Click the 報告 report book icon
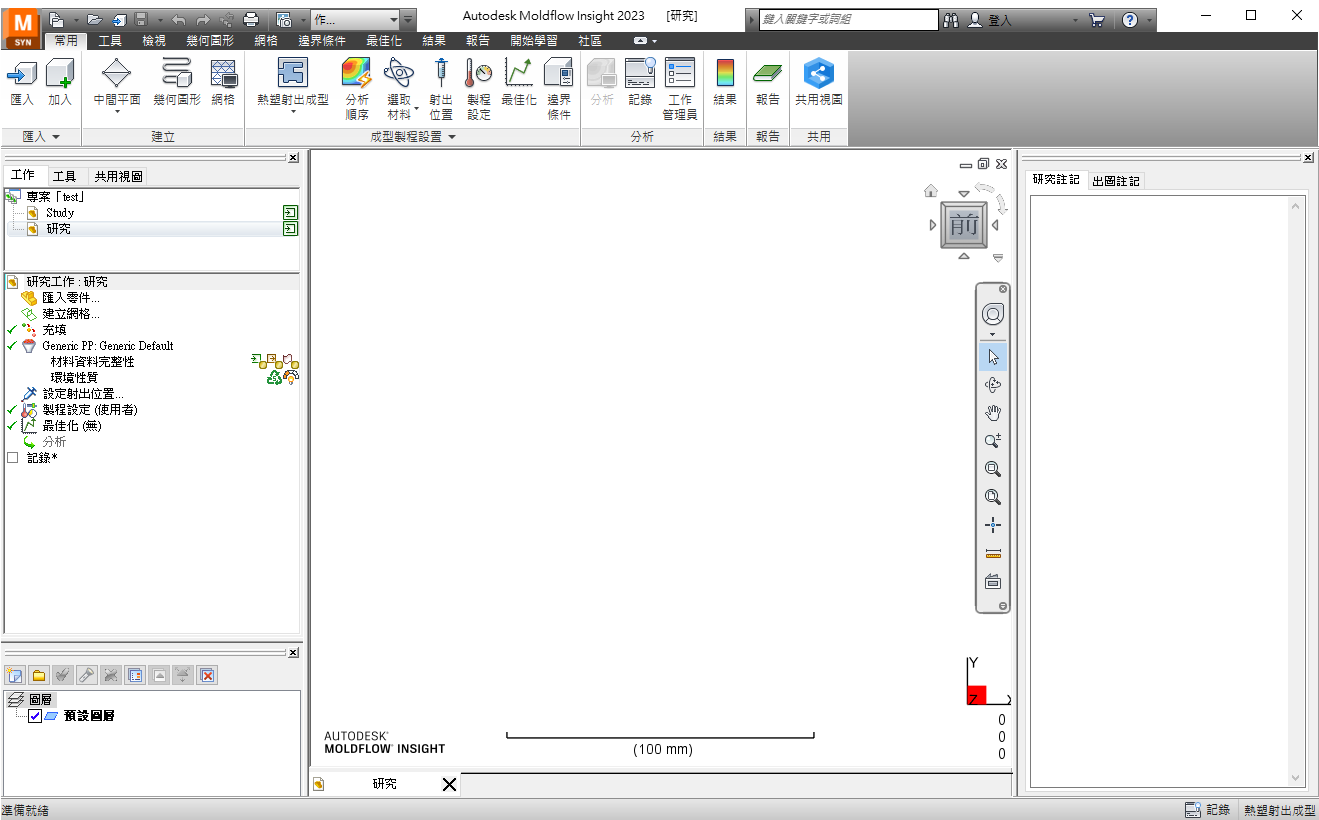Viewport: 1319px width, 820px height. [x=768, y=80]
